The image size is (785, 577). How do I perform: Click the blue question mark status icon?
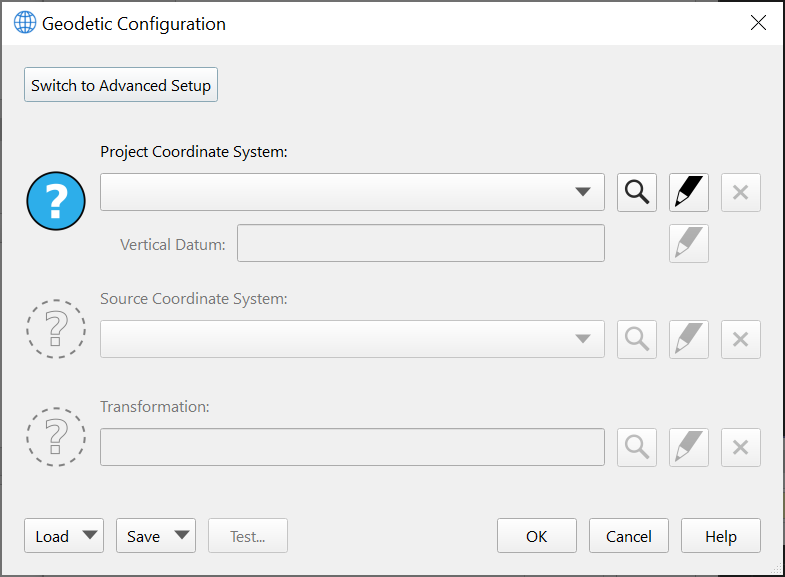point(56,201)
